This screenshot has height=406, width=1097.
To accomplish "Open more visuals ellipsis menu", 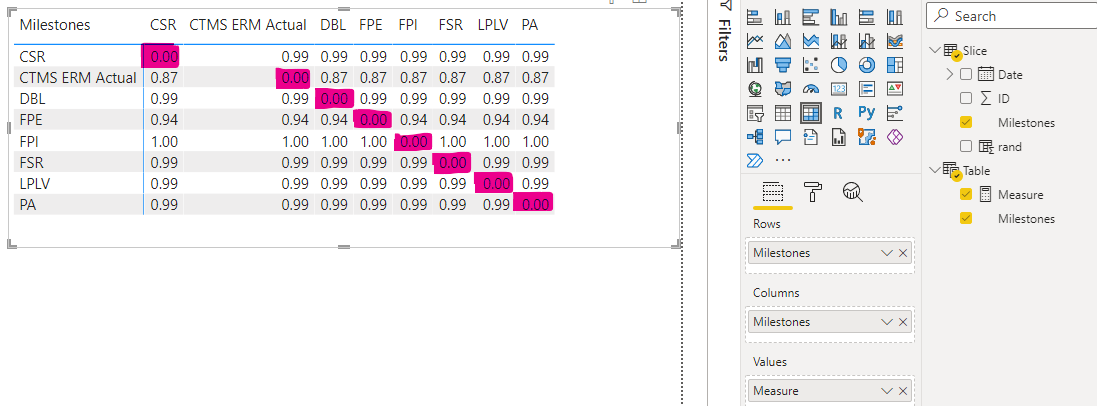I will (x=783, y=161).
